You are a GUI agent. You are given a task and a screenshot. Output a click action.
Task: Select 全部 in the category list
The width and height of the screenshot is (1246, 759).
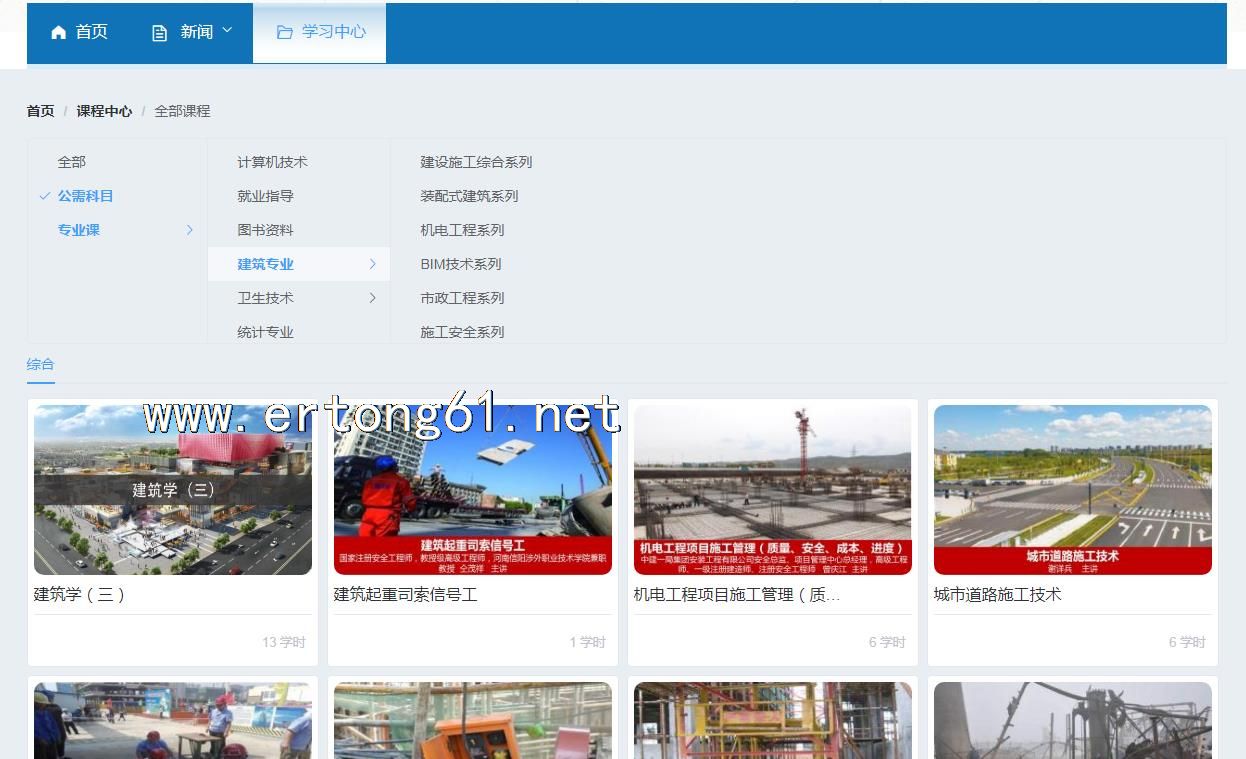71,162
